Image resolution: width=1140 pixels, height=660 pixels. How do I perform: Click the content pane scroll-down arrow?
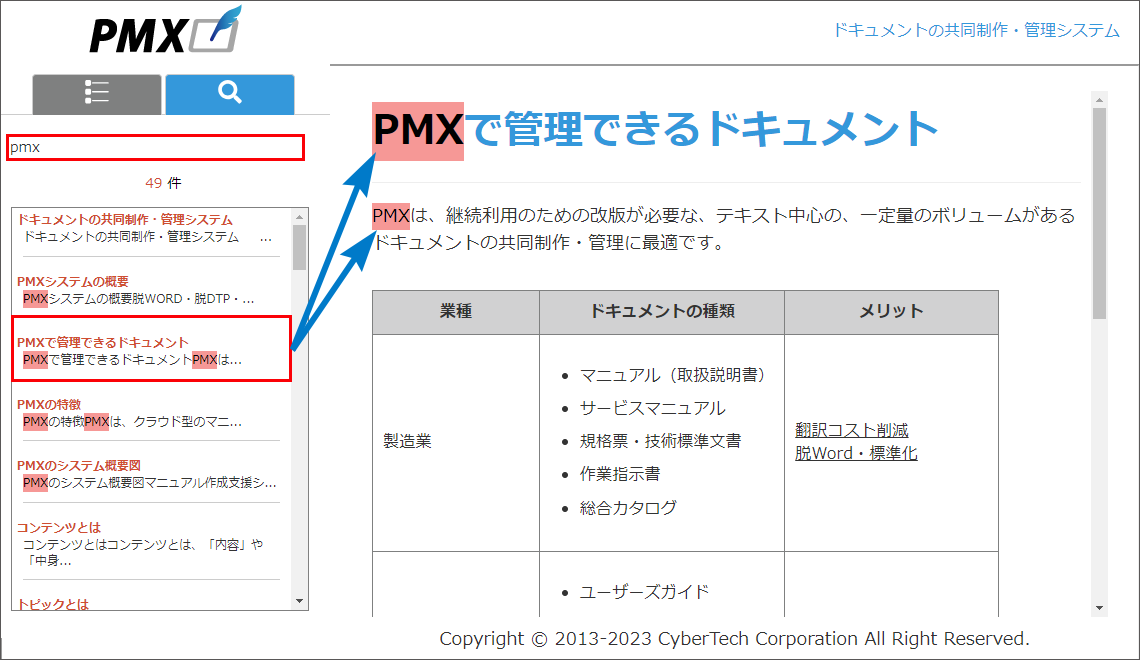click(x=1099, y=608)
